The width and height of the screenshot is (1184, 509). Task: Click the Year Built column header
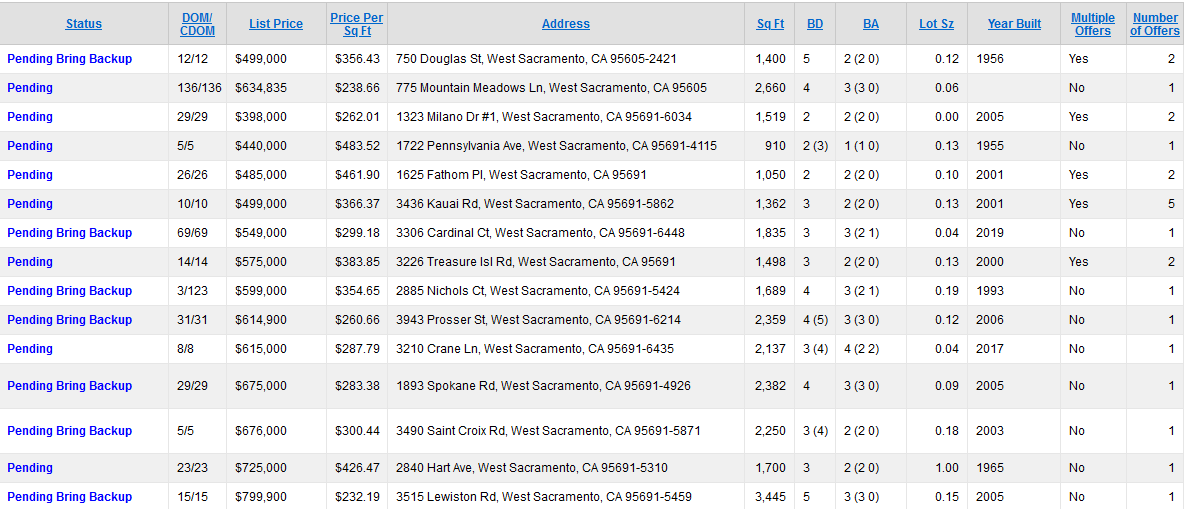[1014, 24]
